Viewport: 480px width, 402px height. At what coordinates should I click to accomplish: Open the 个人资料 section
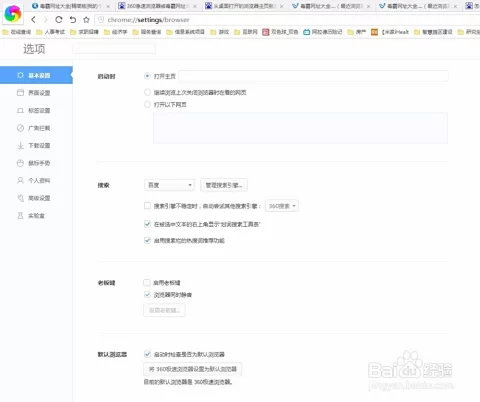tap(36, 180)
